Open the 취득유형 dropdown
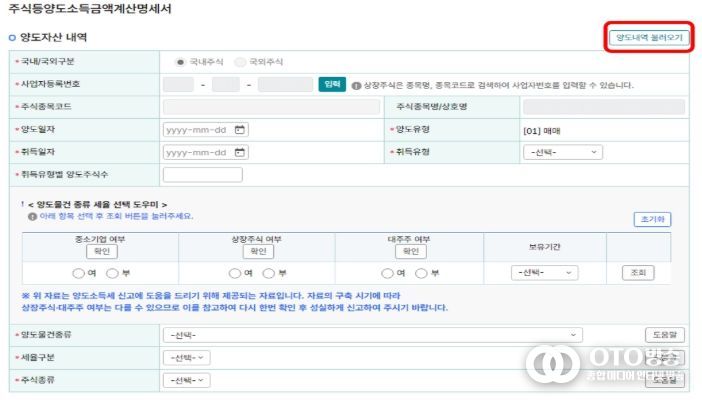702x400 pixels. click(x=563, y=152)
